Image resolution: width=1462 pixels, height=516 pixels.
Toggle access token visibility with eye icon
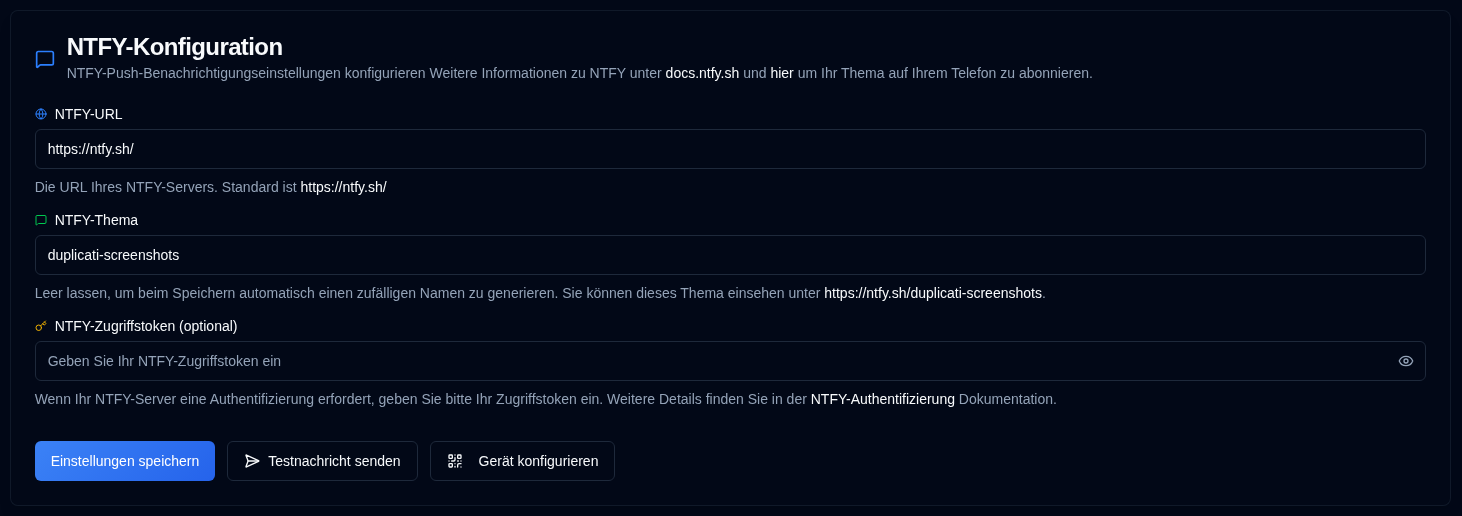(1406, 361)
